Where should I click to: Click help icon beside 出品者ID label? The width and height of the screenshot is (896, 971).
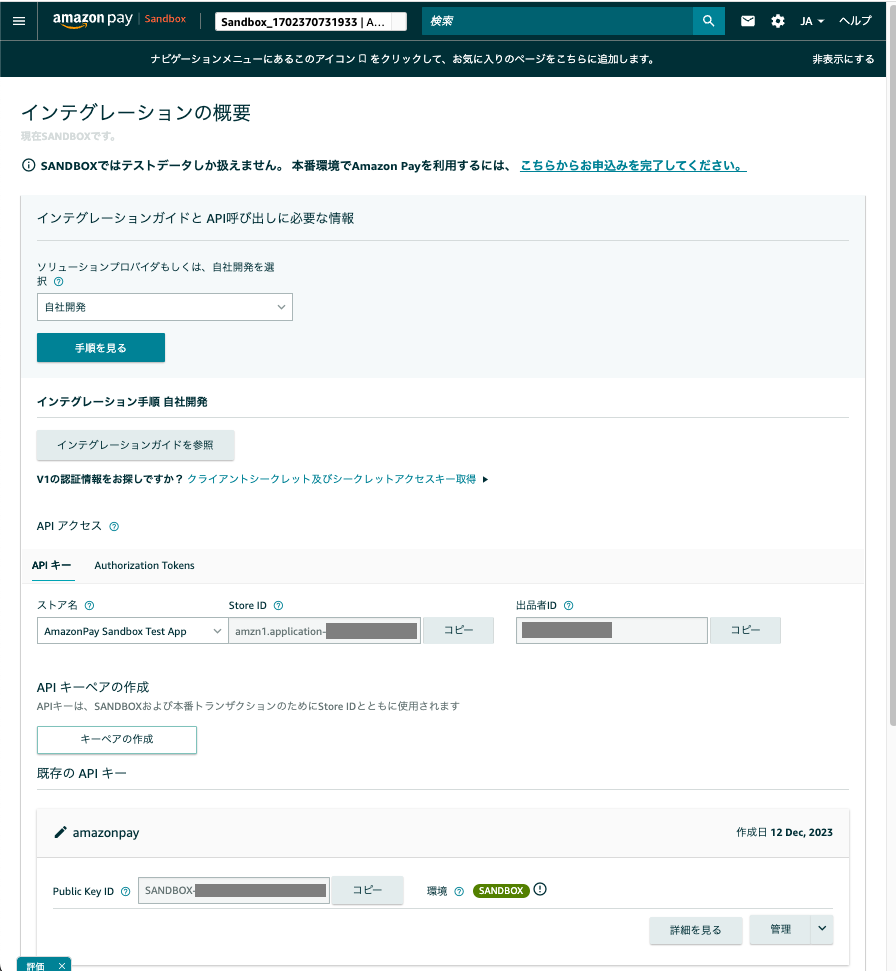tap(568, 606)
